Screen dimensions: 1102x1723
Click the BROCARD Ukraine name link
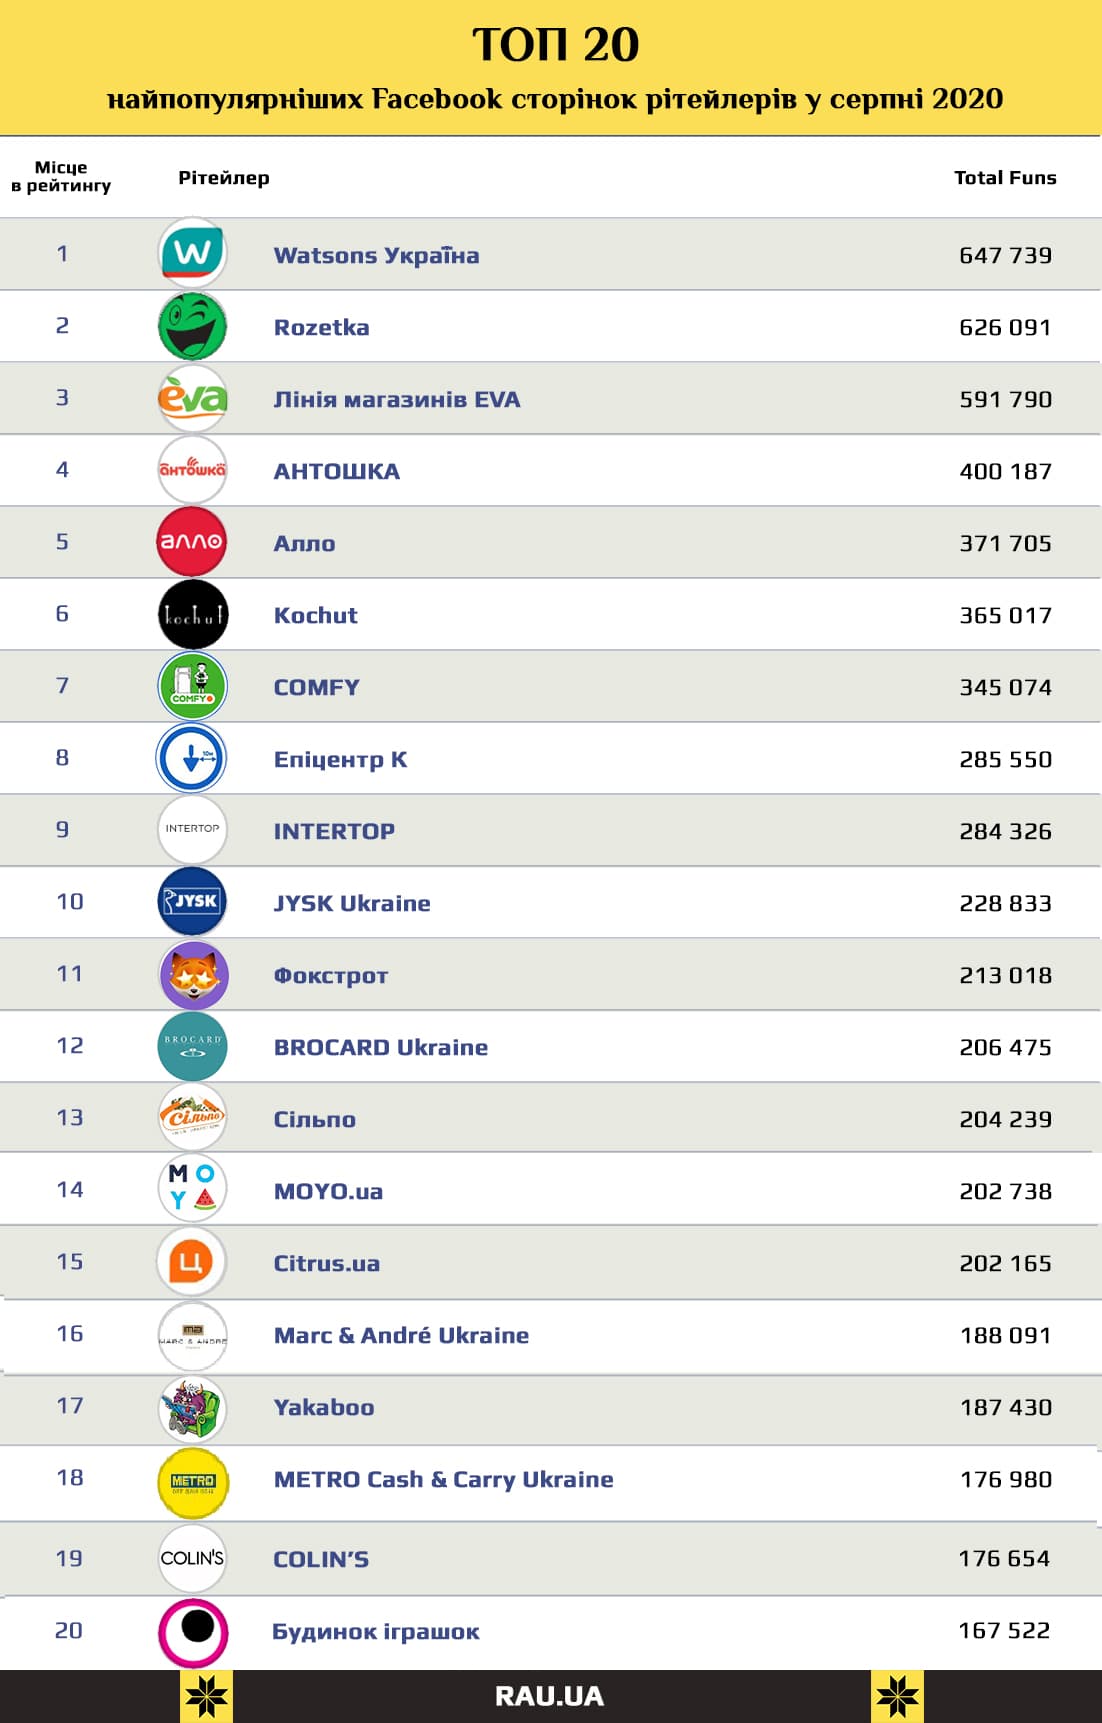click(x=380, y=1047)
